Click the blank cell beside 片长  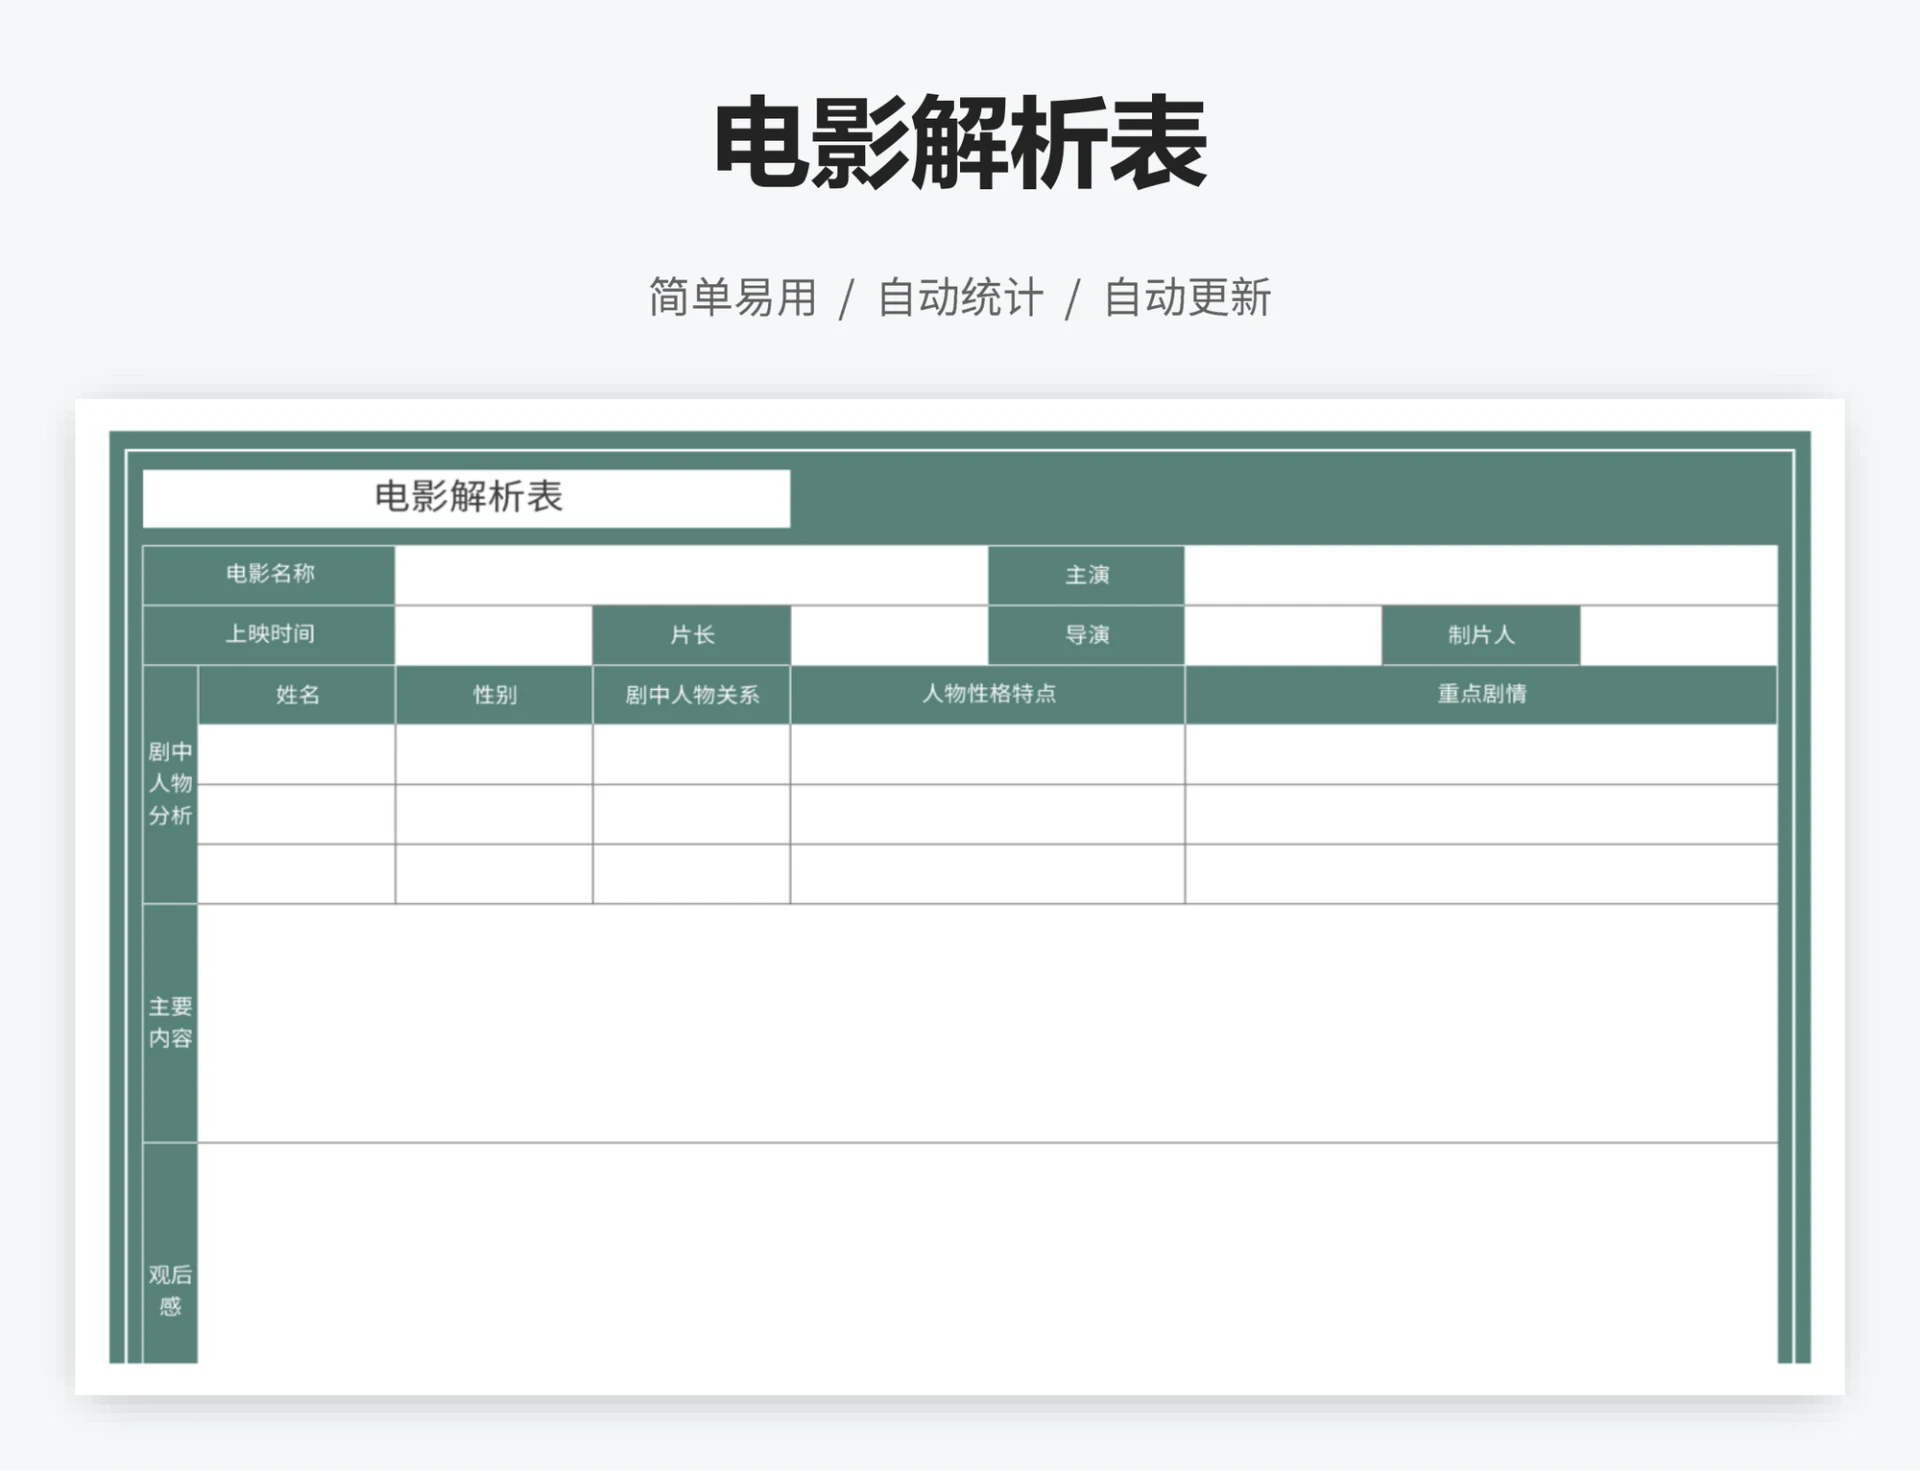[888, 635]
